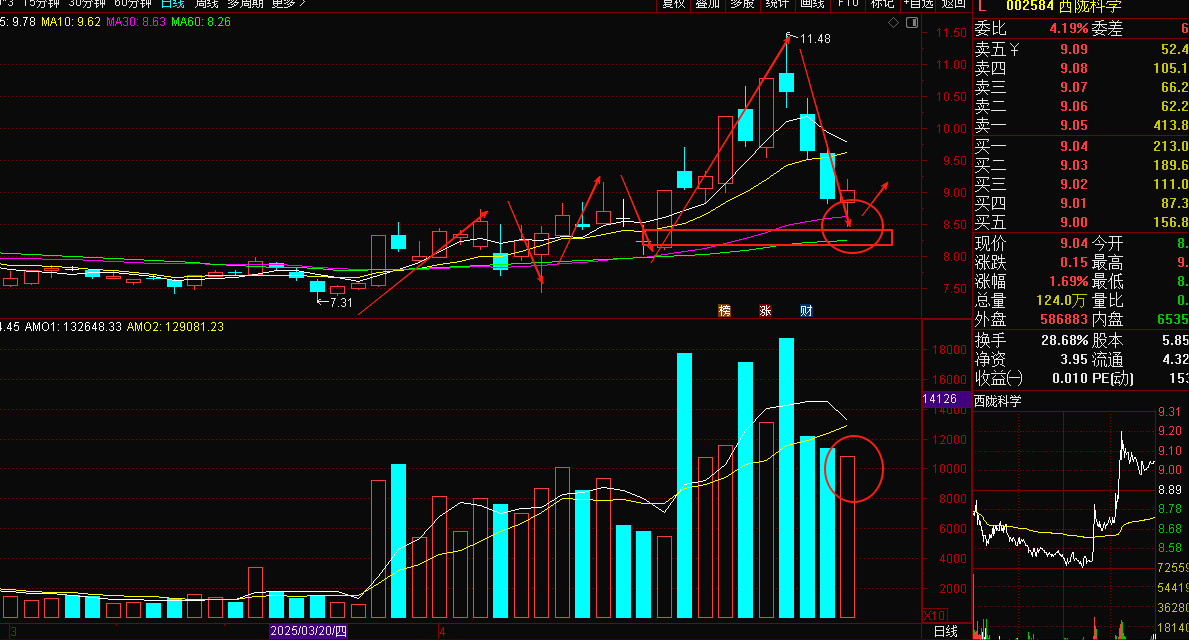The image size is (1189, 640).
Task: Select the 买四 9.01 bid row
Action: click(x=1081, y=203)
